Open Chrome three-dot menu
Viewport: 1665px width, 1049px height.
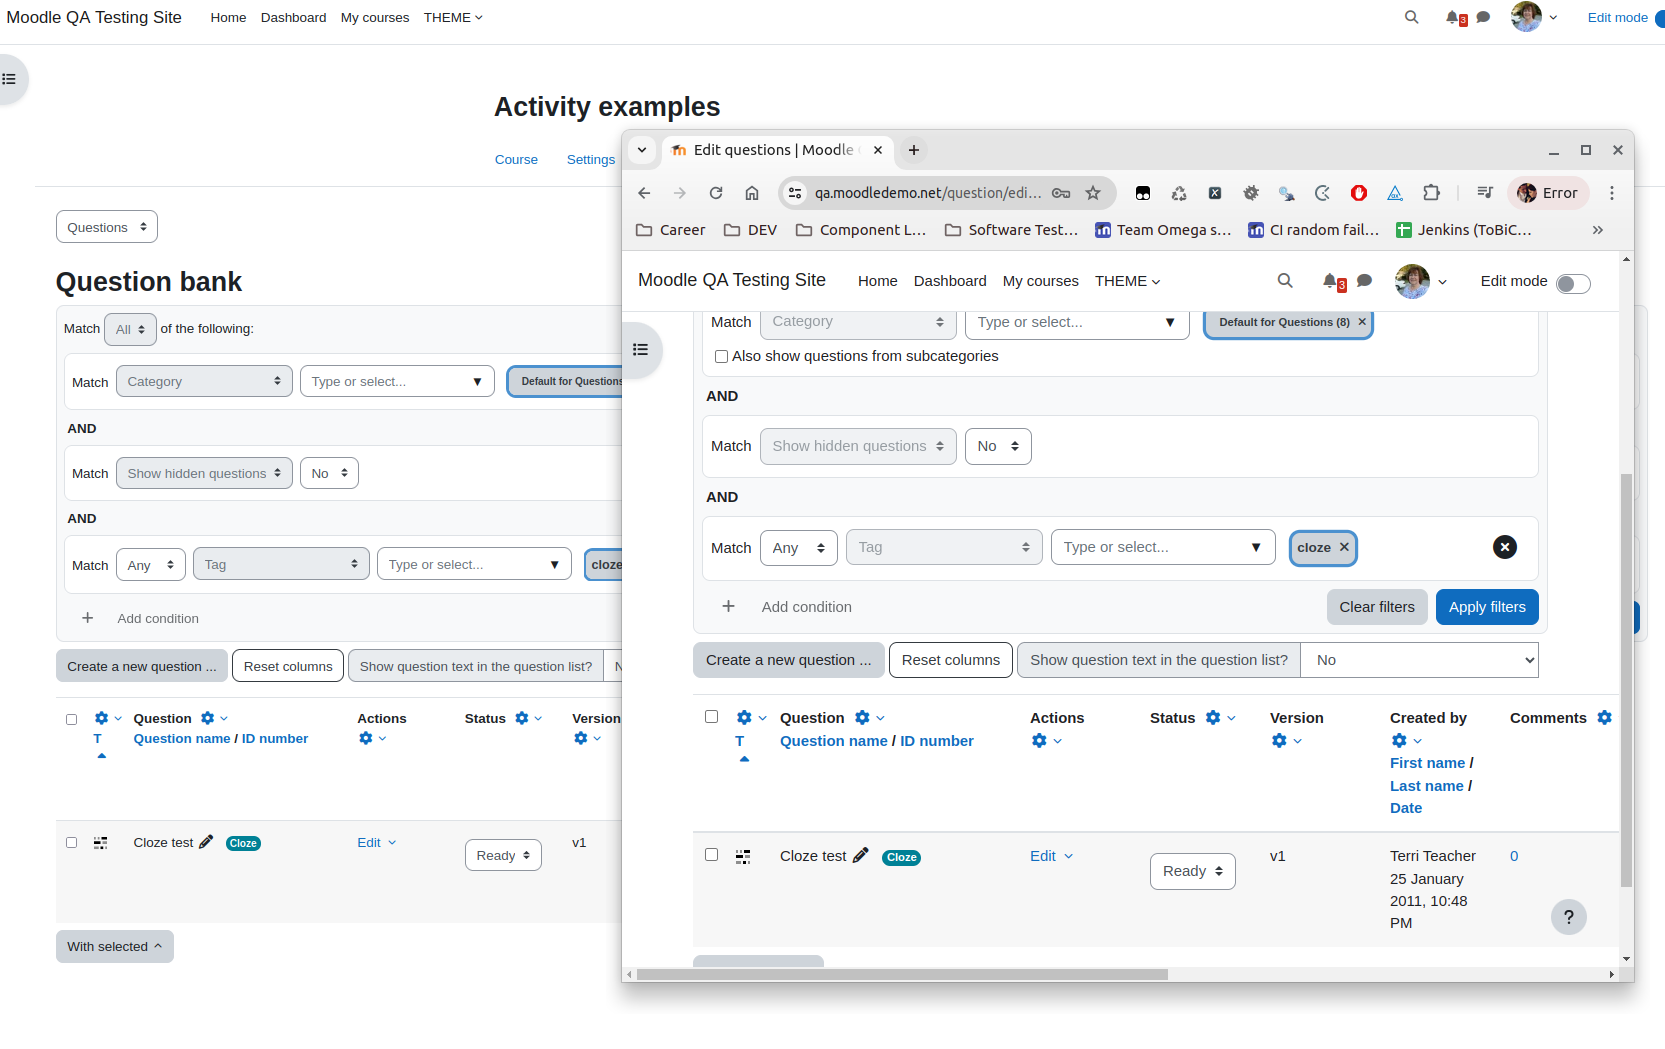(1612, 193)
